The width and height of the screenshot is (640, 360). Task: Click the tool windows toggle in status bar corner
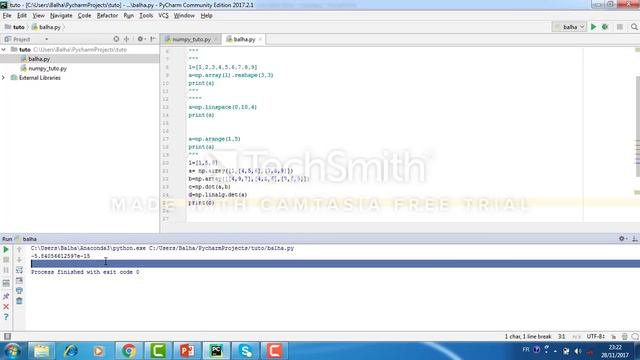pyautogui.click(x=7, y=336)
